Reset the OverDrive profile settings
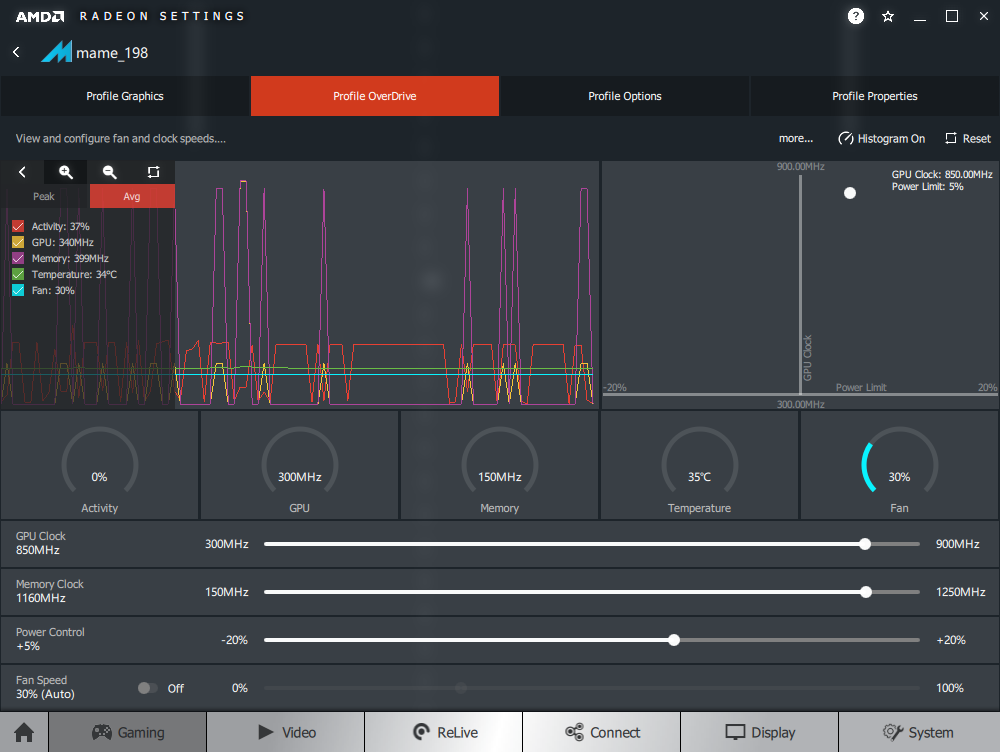Image resolution: width=1000 pixels, height=752 pixels. point(967,139)
